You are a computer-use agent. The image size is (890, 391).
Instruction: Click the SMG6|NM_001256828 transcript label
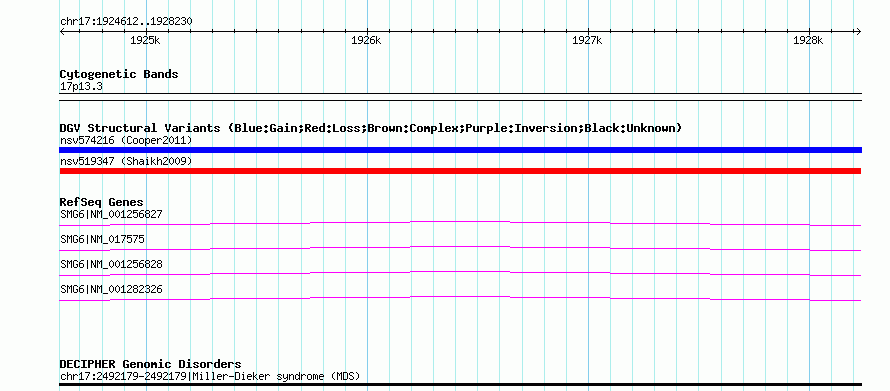click(111, 264)
